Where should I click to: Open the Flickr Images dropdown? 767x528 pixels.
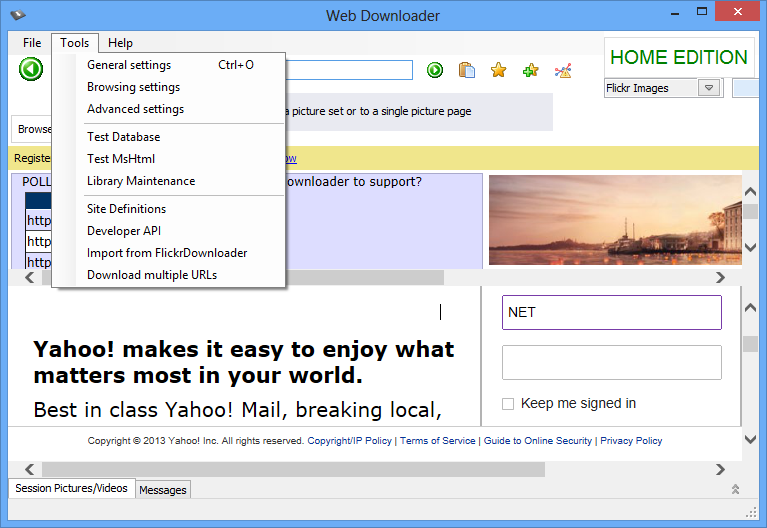pos(709,88)
